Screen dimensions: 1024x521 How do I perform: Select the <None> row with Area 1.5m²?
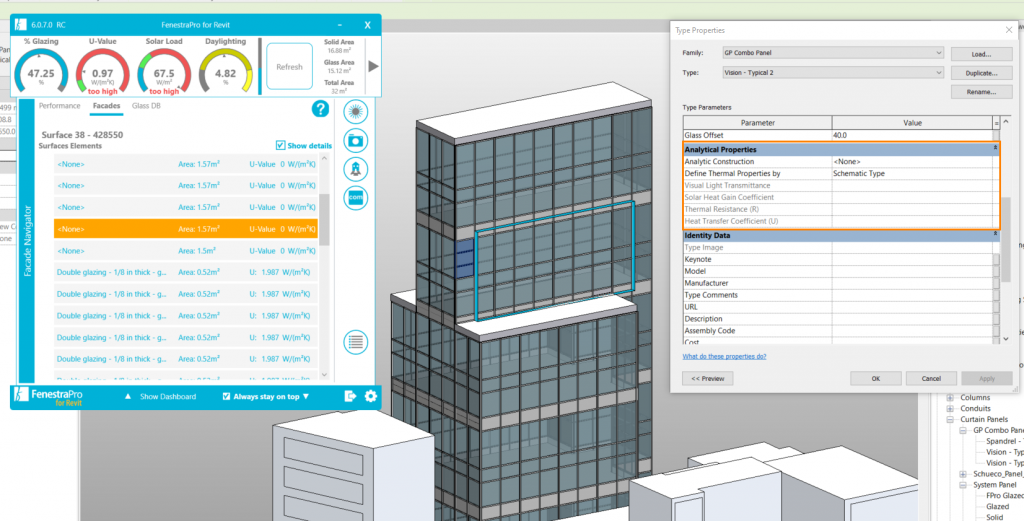coord(186,251)
